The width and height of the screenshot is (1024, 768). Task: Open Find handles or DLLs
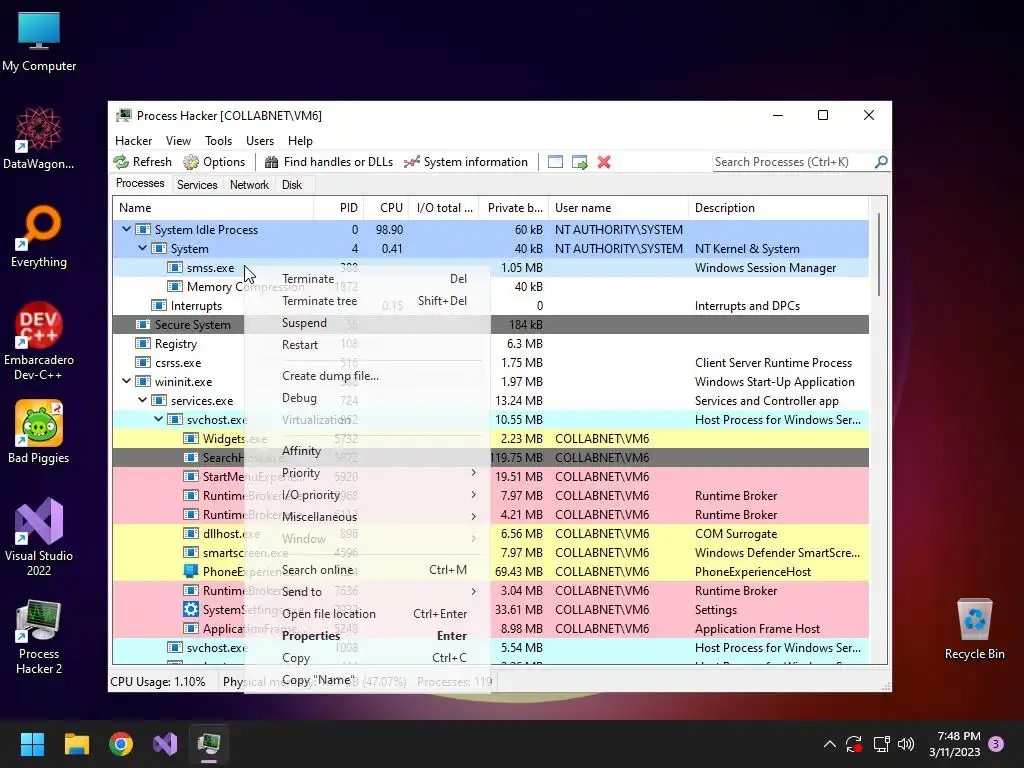click(329, 162)
